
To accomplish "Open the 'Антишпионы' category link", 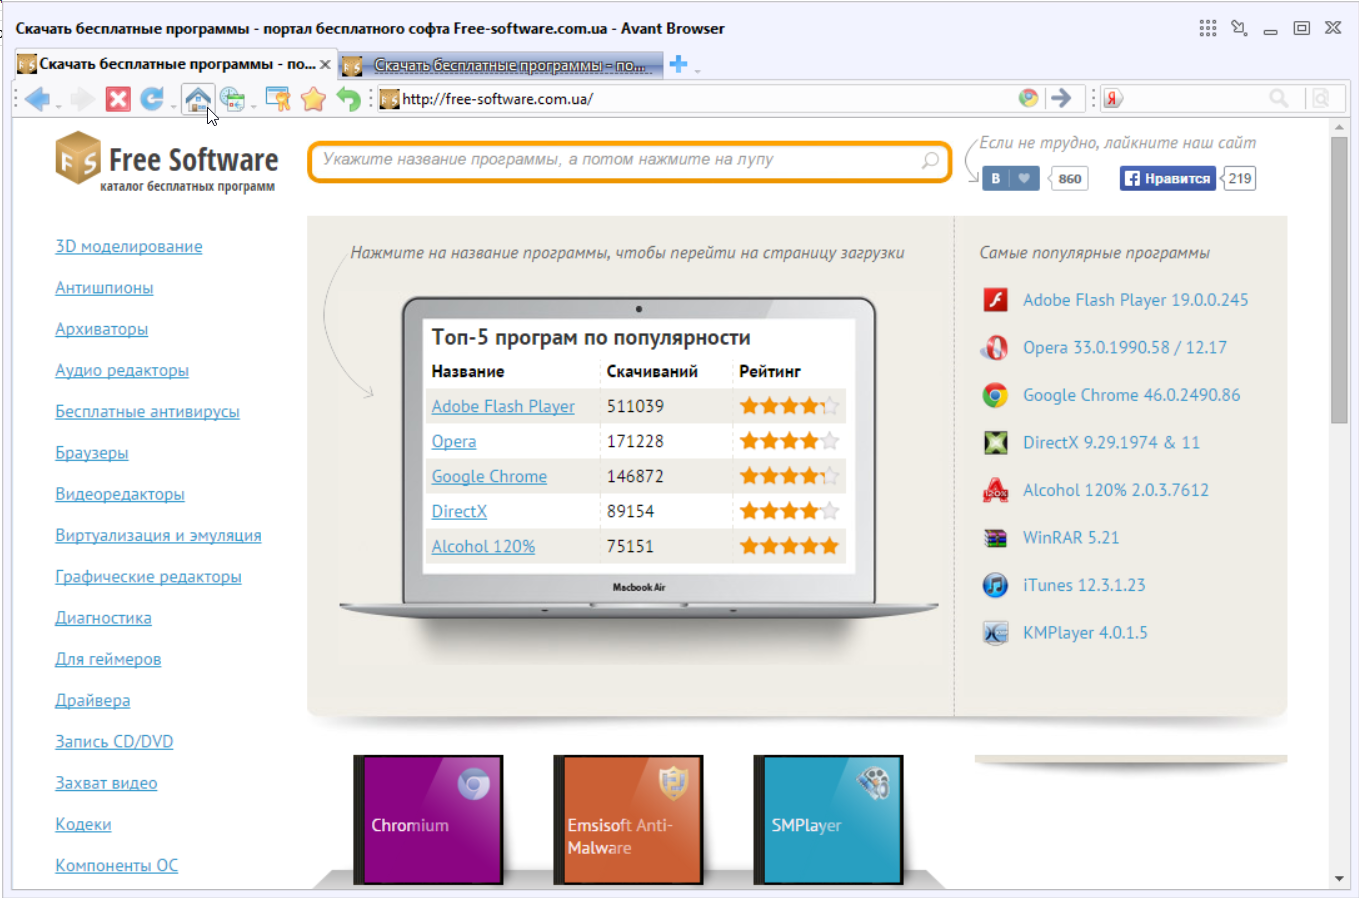I will tap(104, 288).
